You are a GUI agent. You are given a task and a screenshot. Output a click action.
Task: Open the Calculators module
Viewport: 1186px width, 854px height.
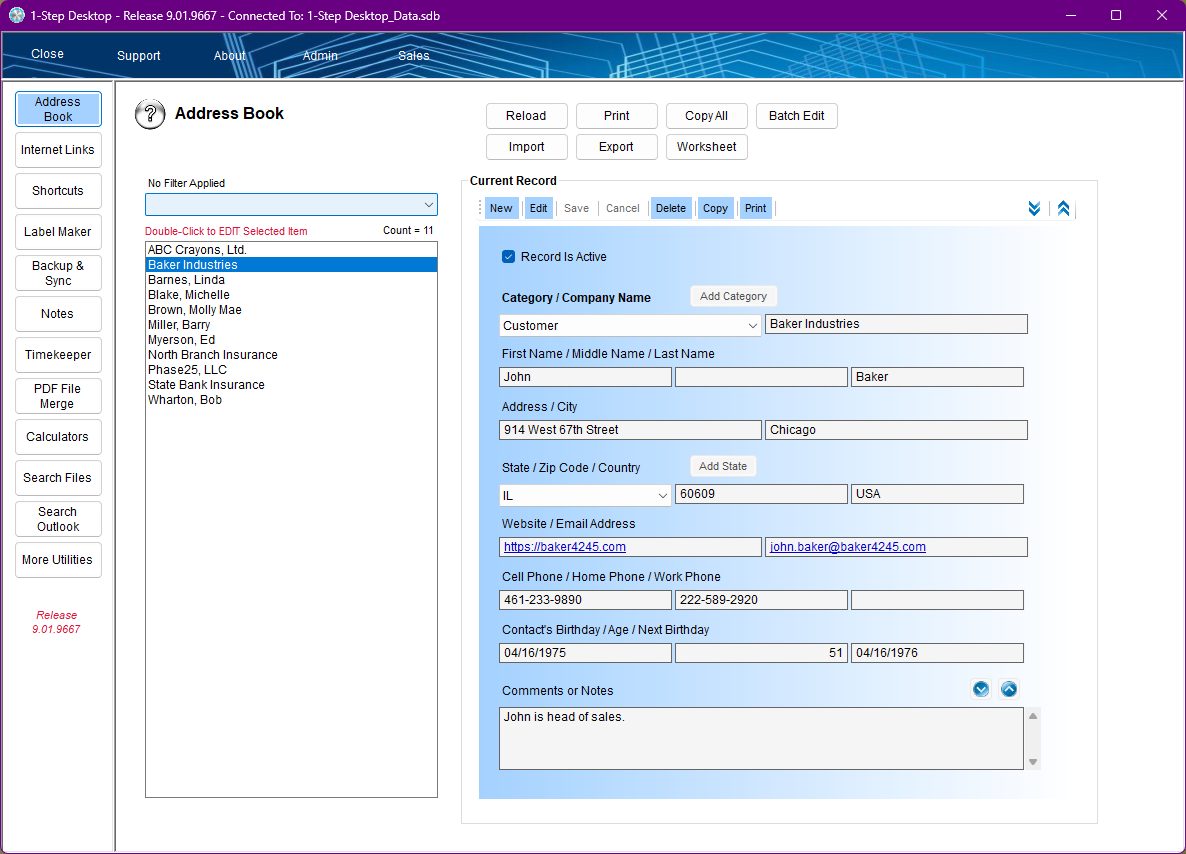point(58,436)
